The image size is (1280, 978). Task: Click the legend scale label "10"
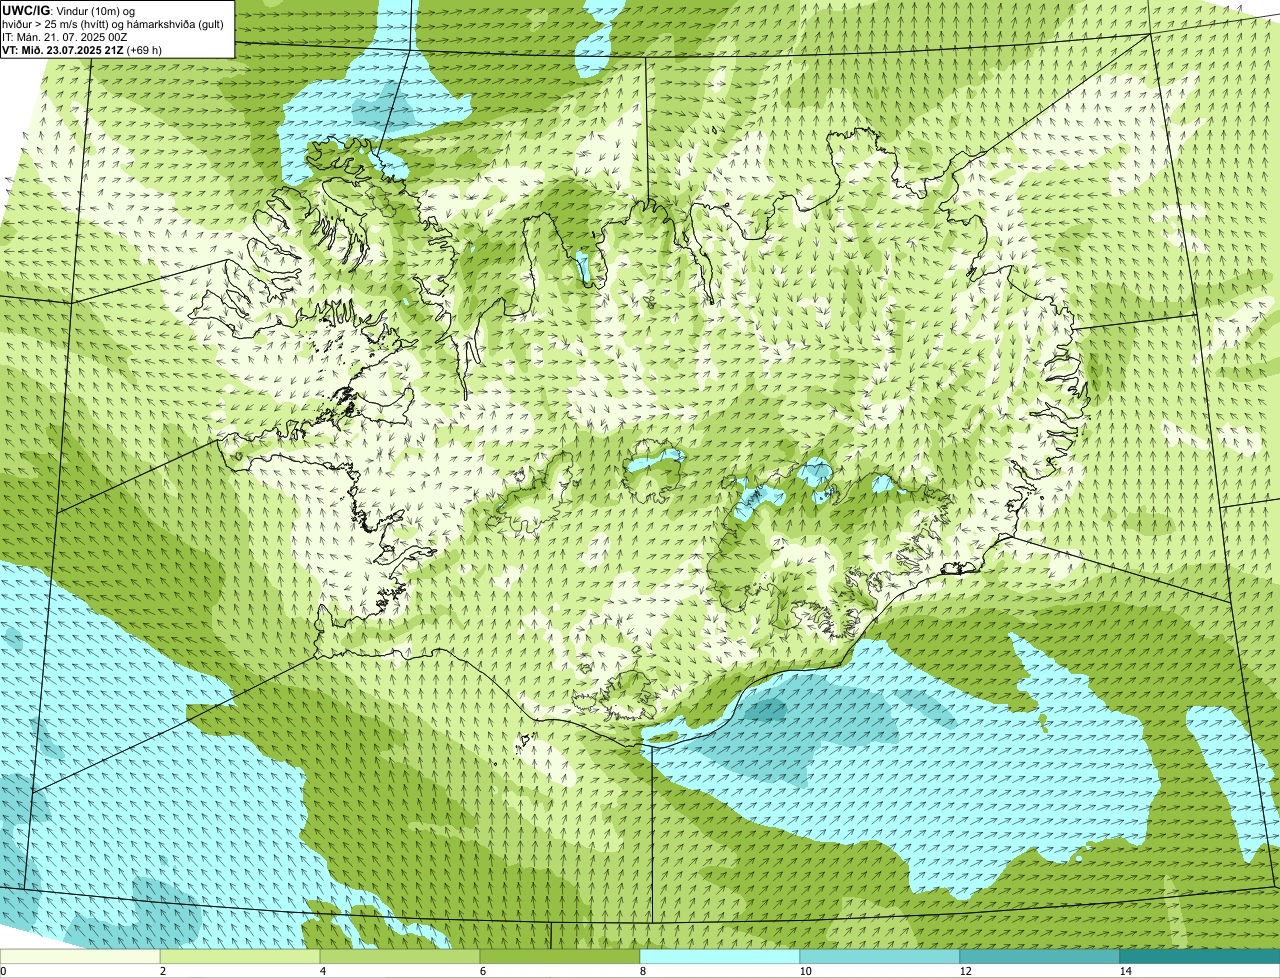point(805,971)
